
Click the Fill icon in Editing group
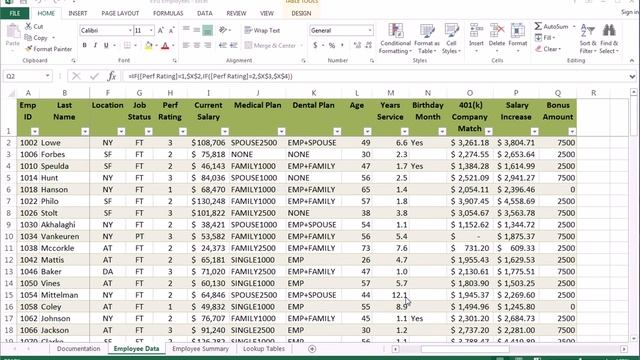coord(538,38)
